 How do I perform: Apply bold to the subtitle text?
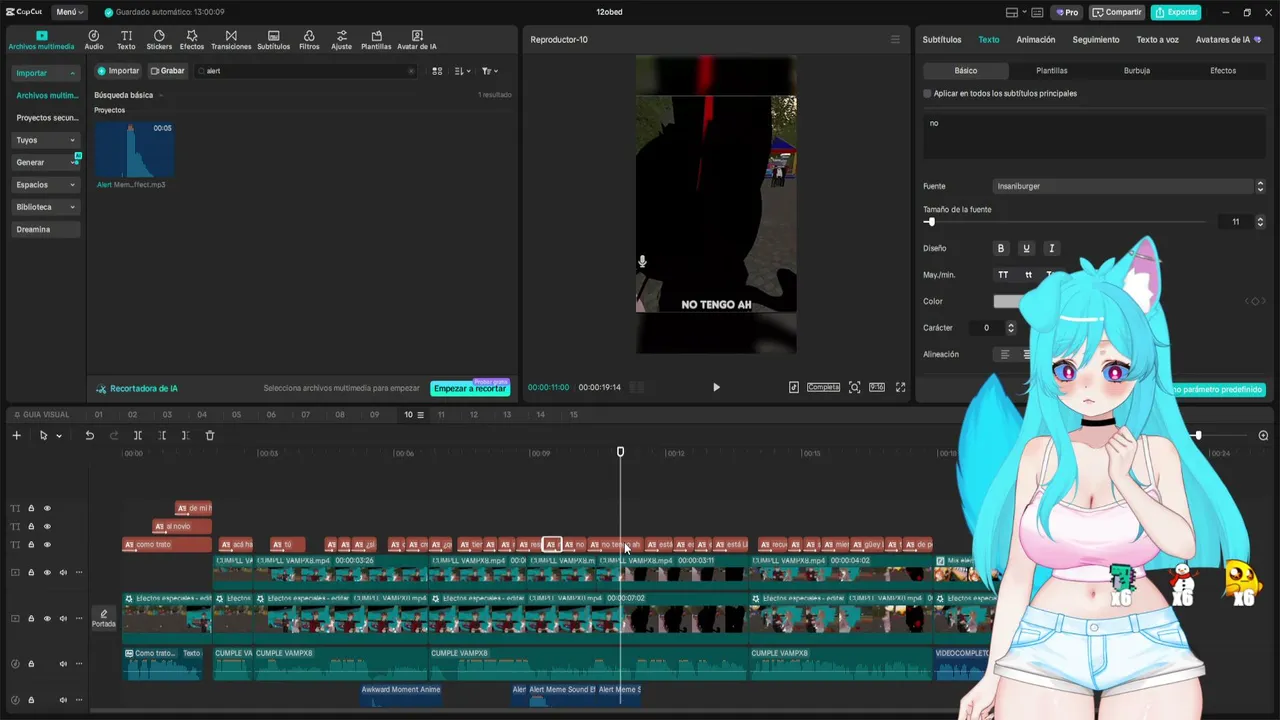tap(1000, 248)
